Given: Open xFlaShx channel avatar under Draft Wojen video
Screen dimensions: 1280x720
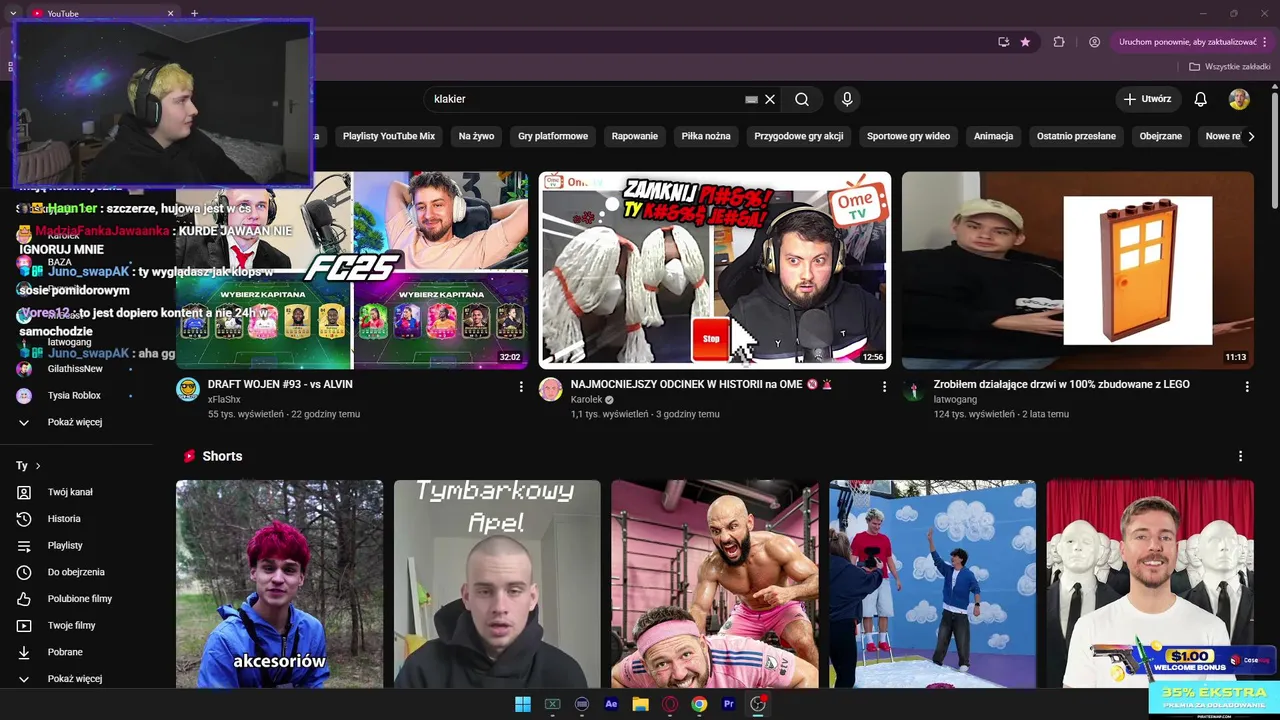Looking at the screenshot, I should 188,390.
